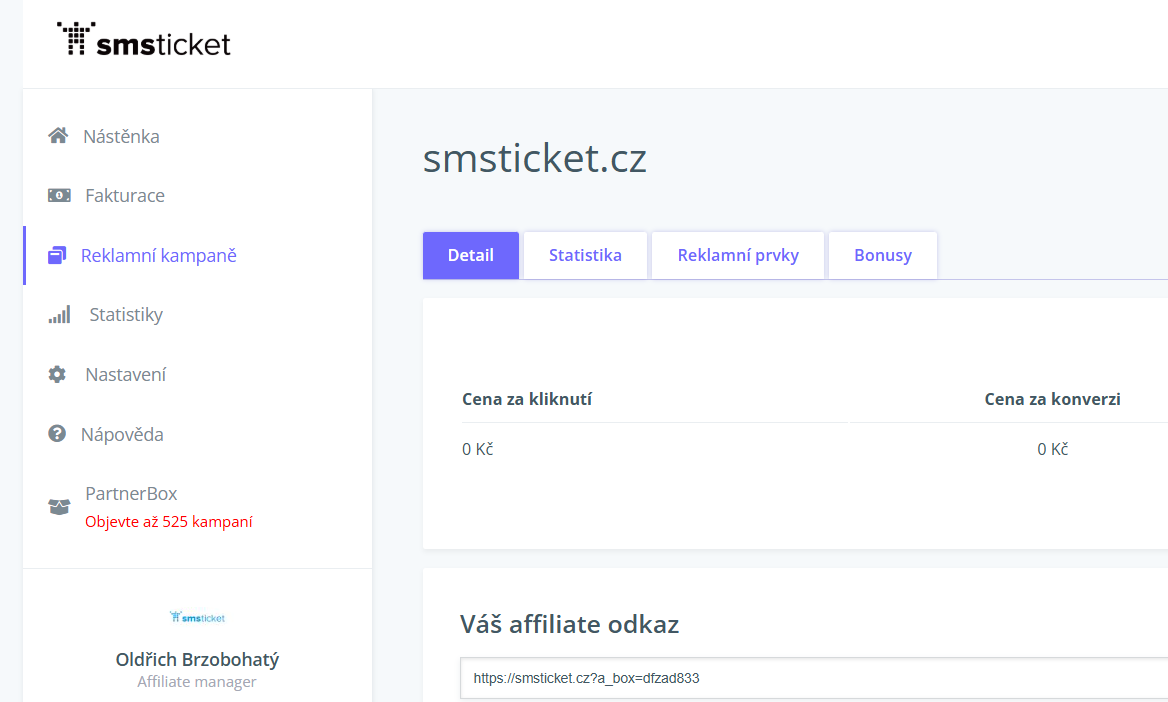Open the PartnerBox sidebar link
Image resolution: width=1168 pixels, height=702 pixels.
click(x=131, y=494)
